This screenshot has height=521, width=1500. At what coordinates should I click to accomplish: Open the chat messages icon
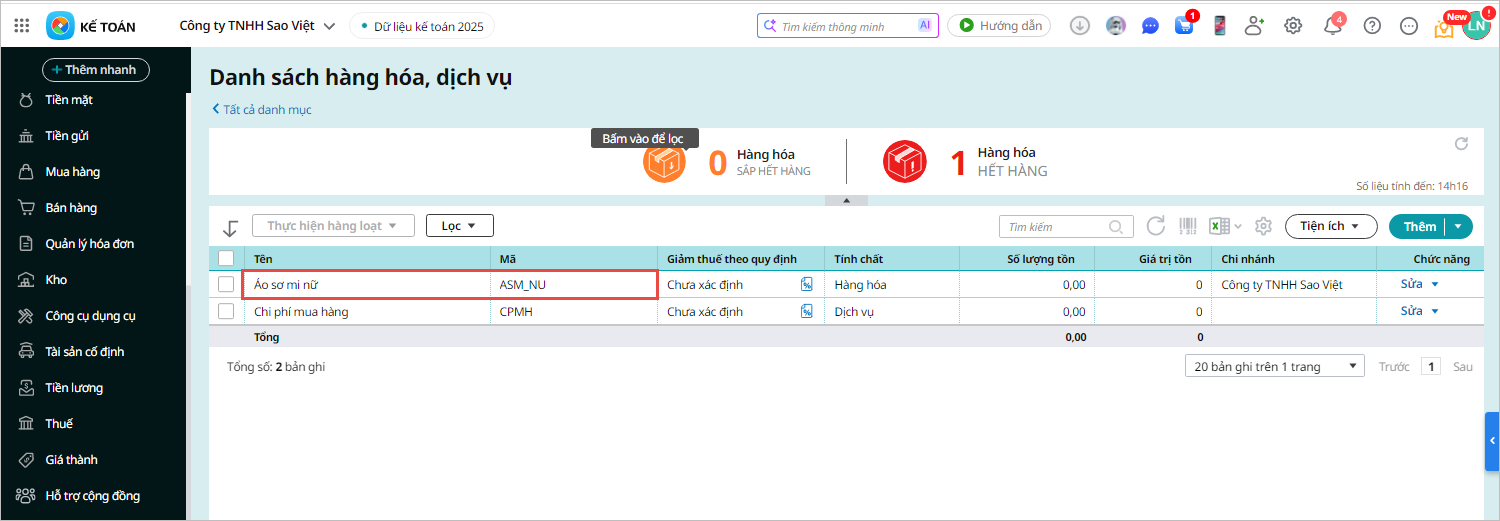(1150, 26)
